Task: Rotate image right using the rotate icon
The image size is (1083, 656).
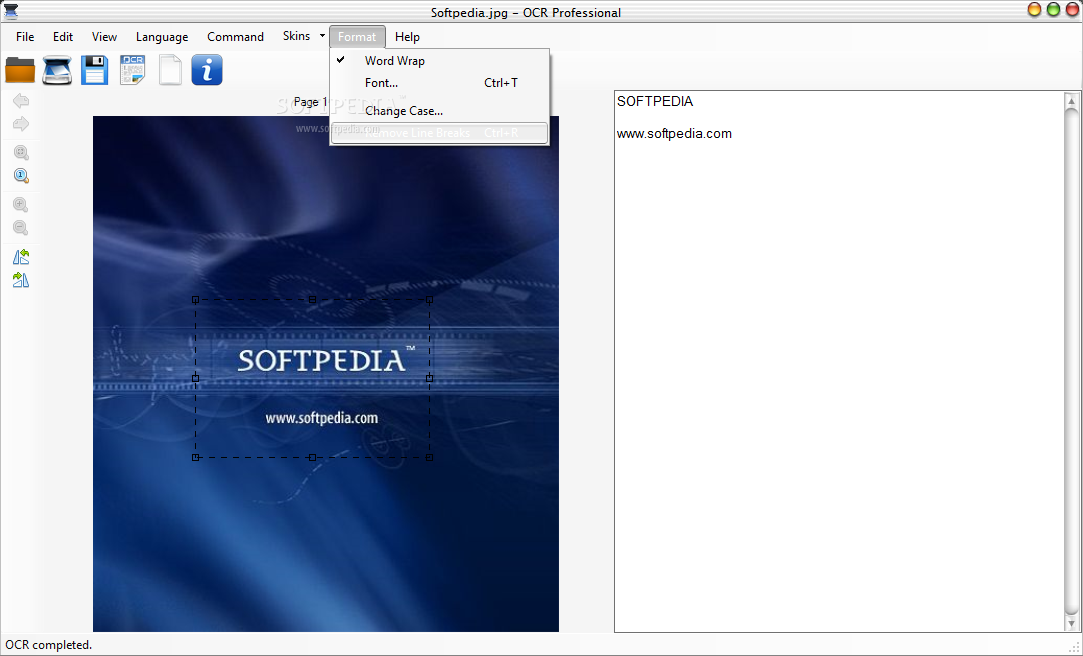Action: (21, 280)
